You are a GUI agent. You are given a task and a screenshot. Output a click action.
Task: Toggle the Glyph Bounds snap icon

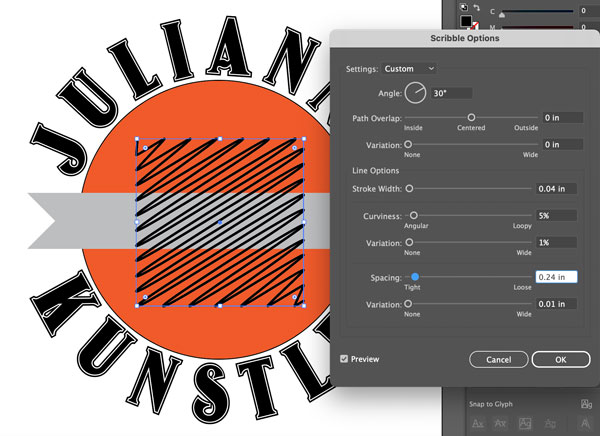pyautogui.click(x=525, y=423)
